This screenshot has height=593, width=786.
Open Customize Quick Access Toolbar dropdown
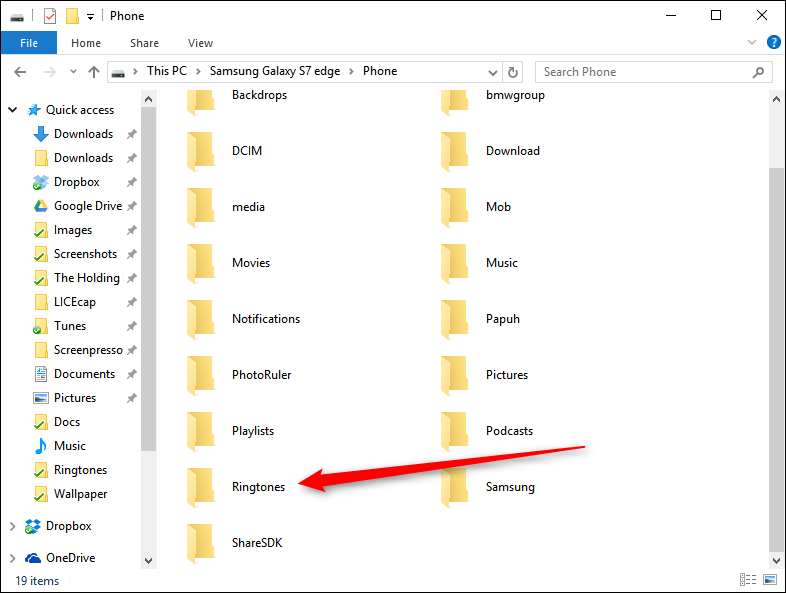tap(90, 17)
